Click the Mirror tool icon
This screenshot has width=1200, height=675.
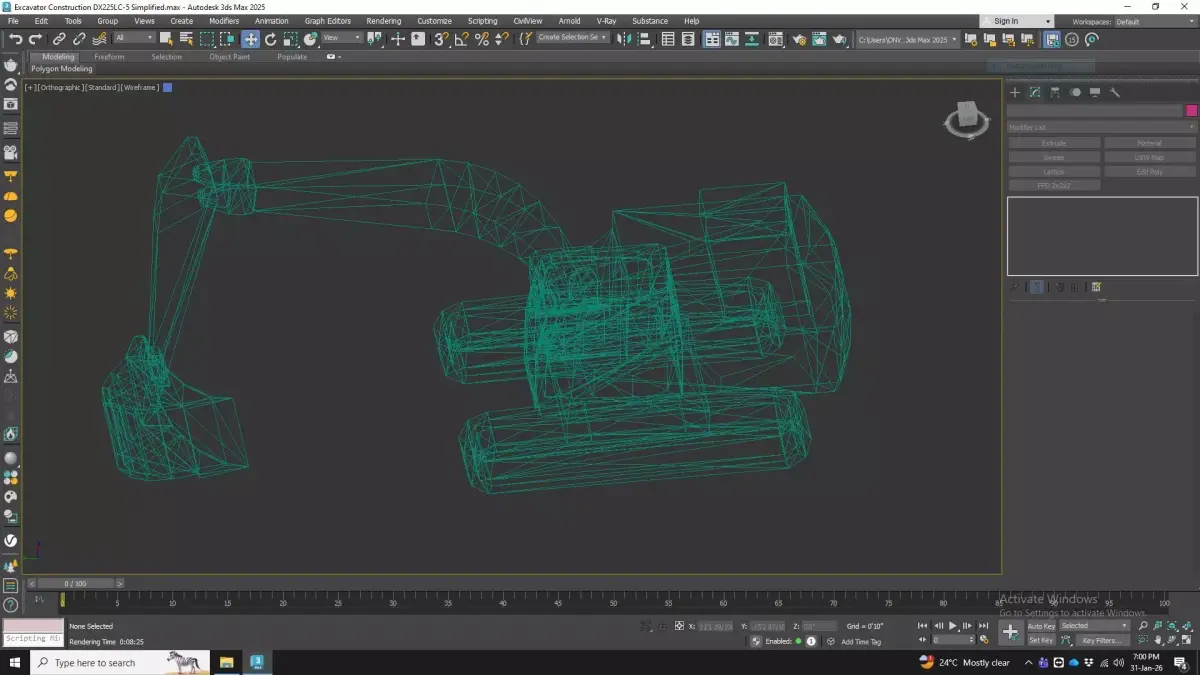coord(623,39)
